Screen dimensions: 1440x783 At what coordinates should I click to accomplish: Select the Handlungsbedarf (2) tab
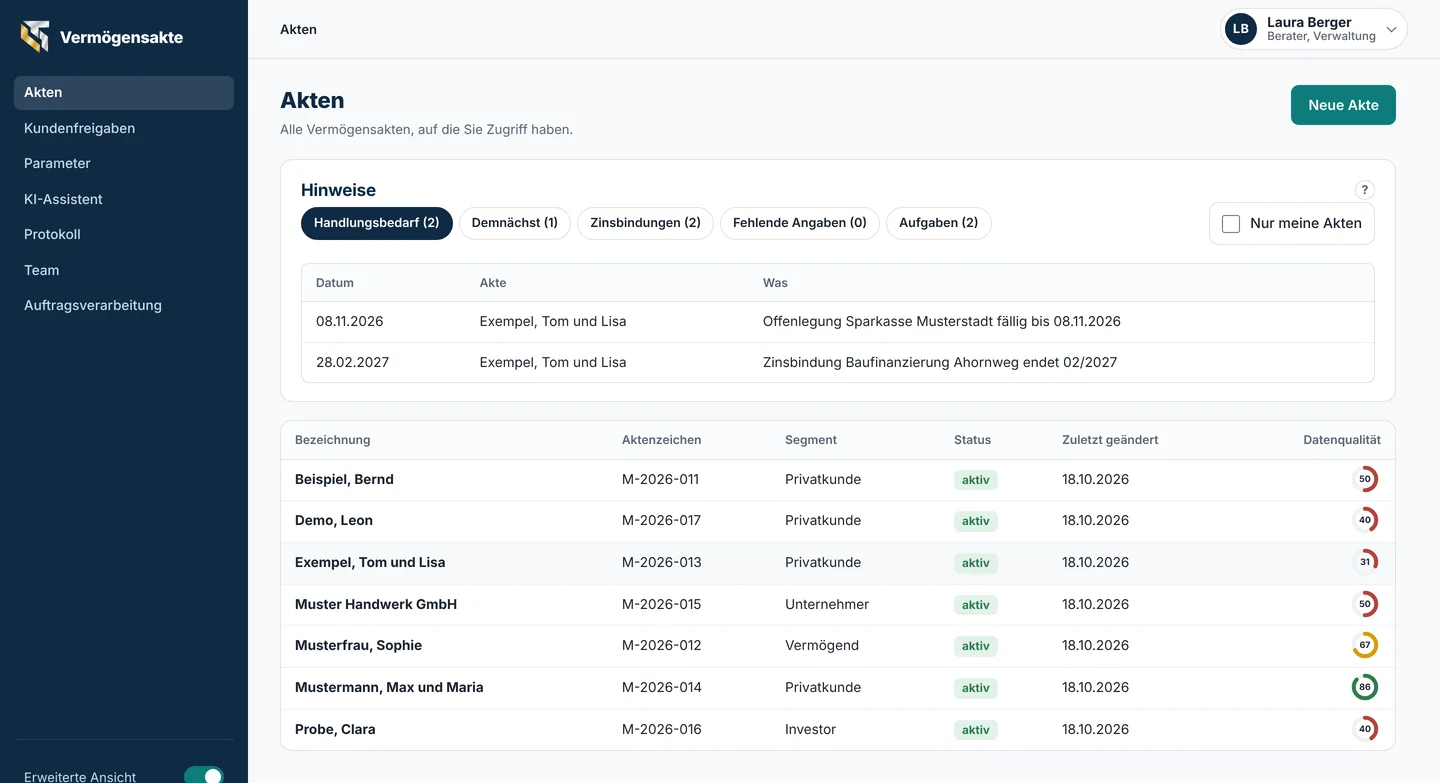tap(377, 223)
